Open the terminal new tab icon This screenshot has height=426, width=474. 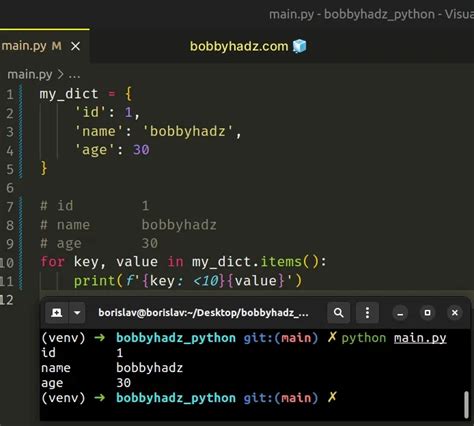(x=57, y=313)
